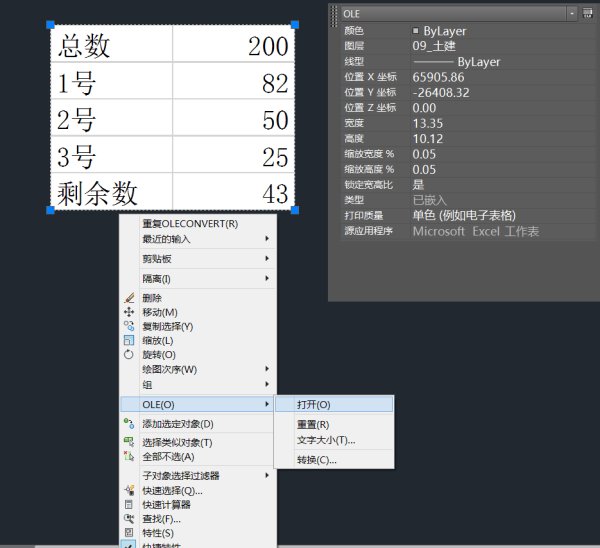Click 位置 Y 坐标 value -26408.32

coord(441,92)
